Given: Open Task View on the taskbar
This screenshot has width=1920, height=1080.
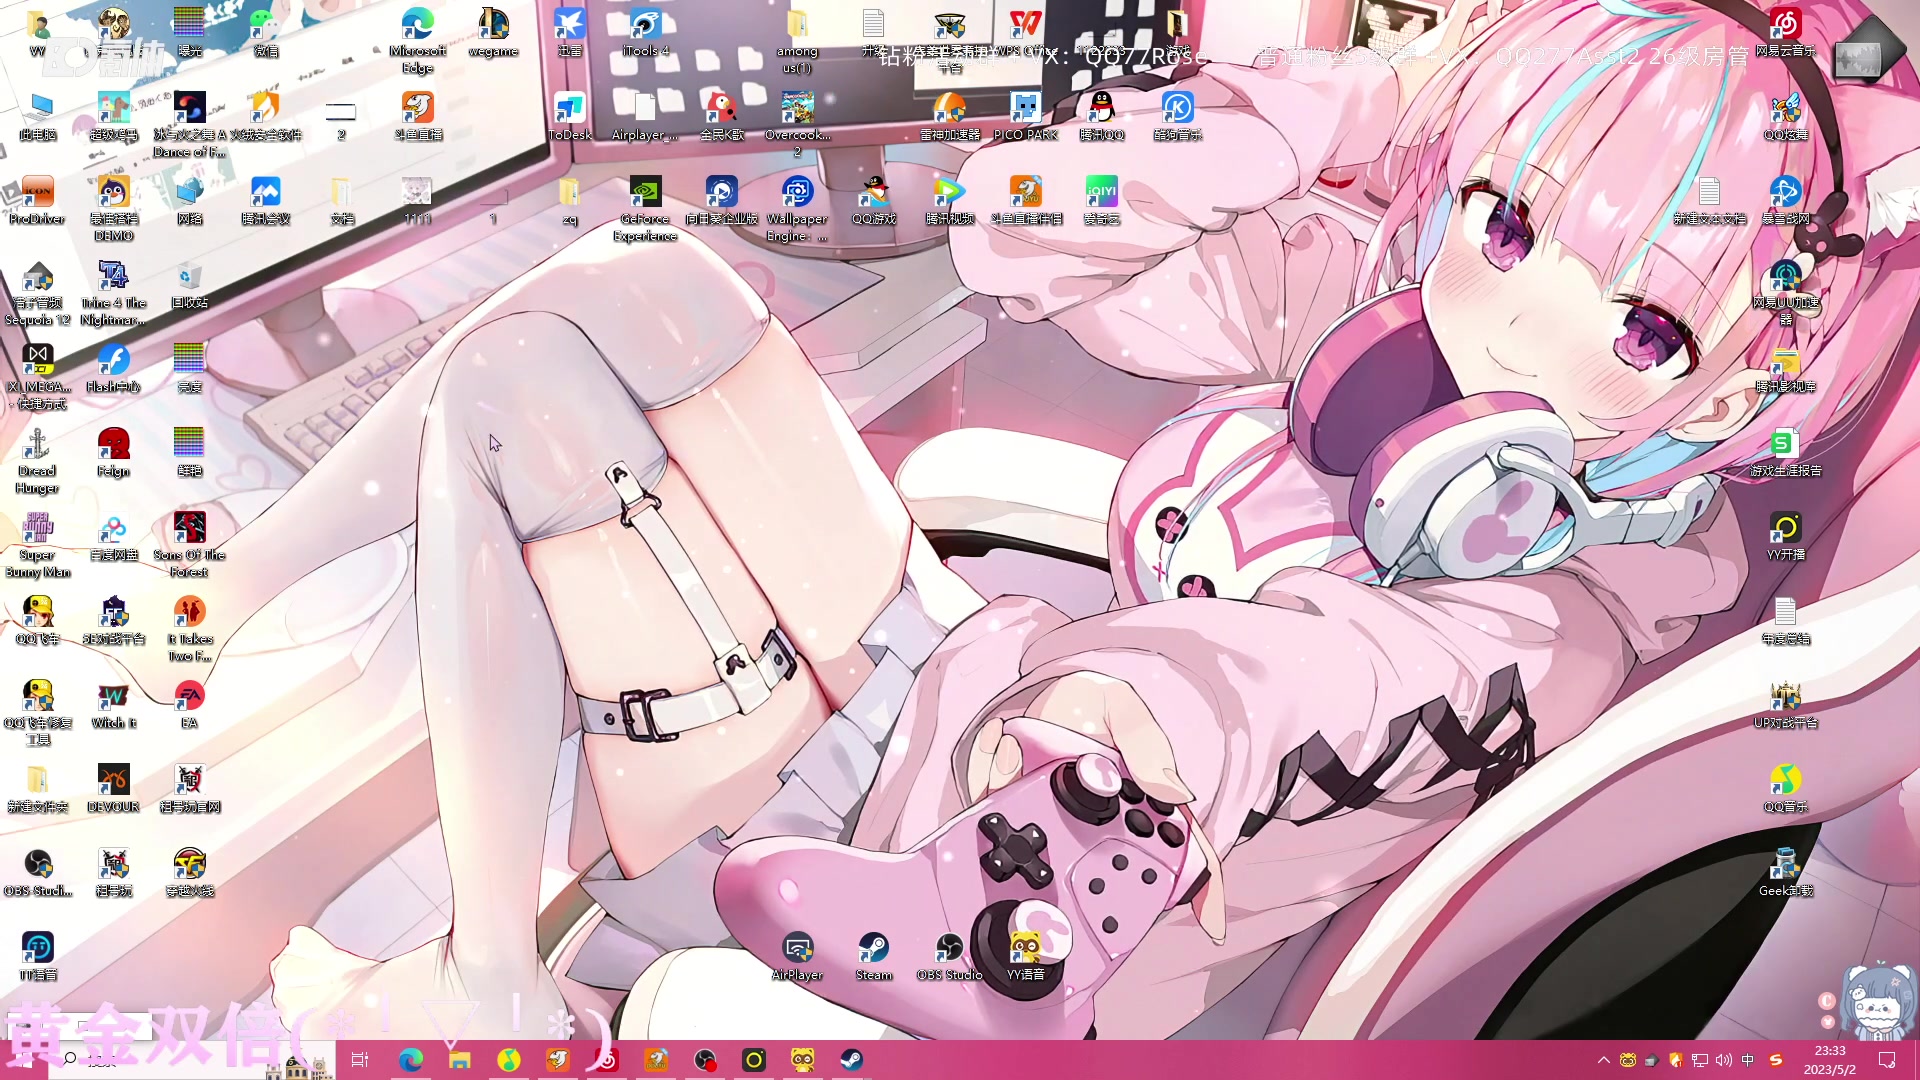Looking at the screenshot, I should pyautogui.click(x=360, y=1059).
